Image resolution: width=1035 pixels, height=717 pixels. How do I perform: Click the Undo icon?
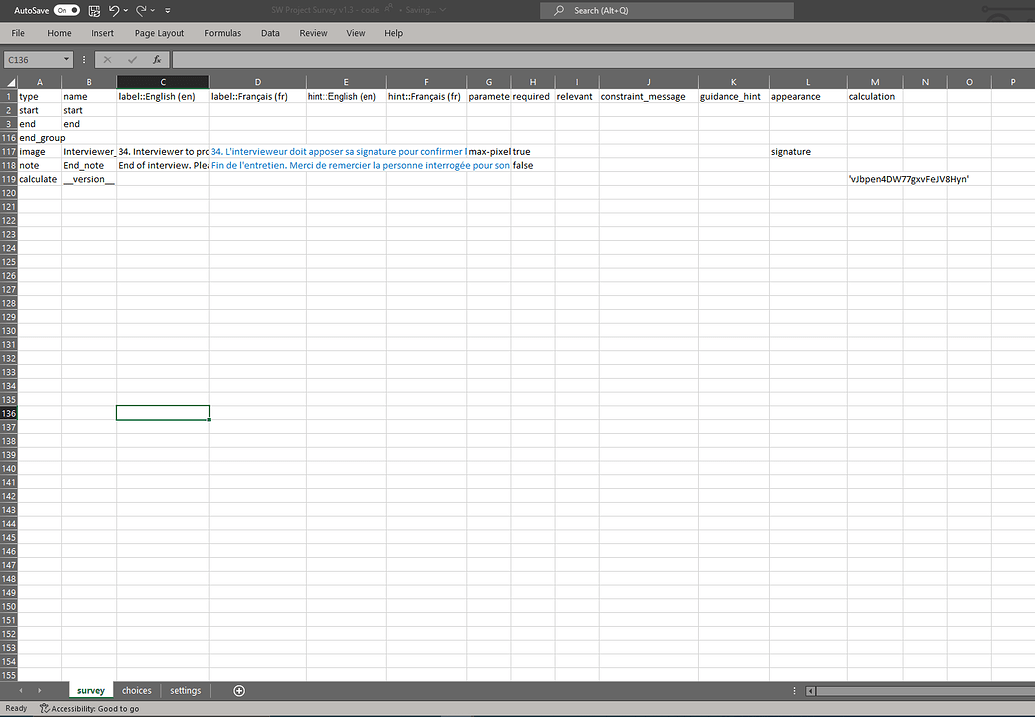pyautogui.click(x=115, y=10)
